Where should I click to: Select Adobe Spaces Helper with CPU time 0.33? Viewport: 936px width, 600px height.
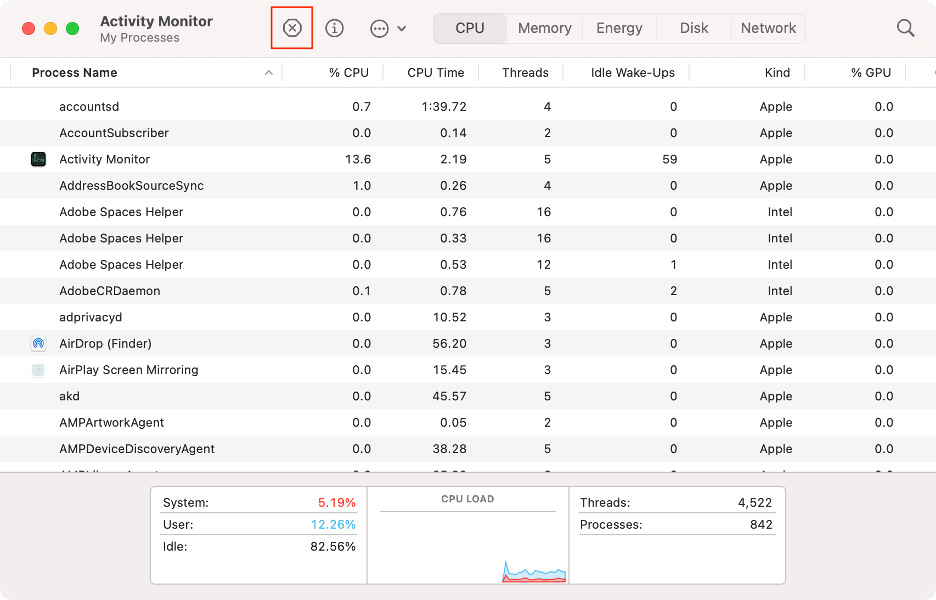[x=468, y=238]
